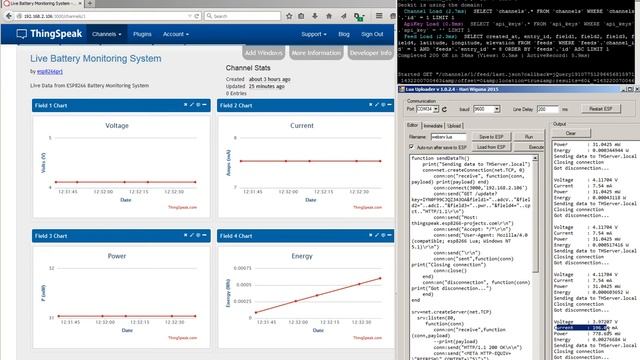Edit Field 1 Chart with pencil icon
640x360 pixels.
click(x=192, y=105)
